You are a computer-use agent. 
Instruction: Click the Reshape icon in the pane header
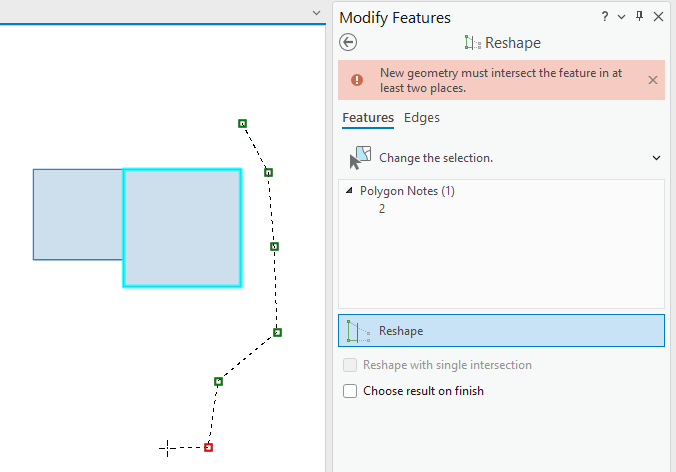[x=473, y=43]
